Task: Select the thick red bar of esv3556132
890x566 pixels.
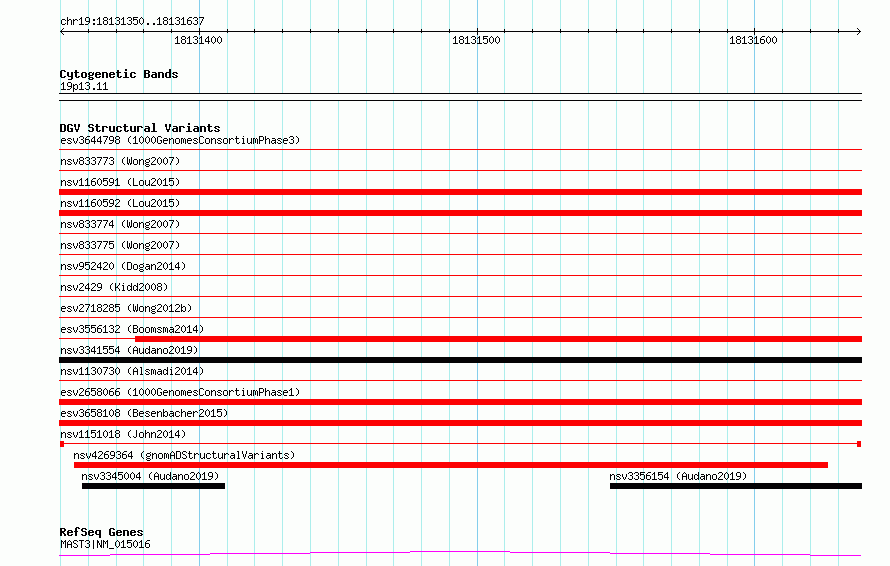Action: pos(498,339)
